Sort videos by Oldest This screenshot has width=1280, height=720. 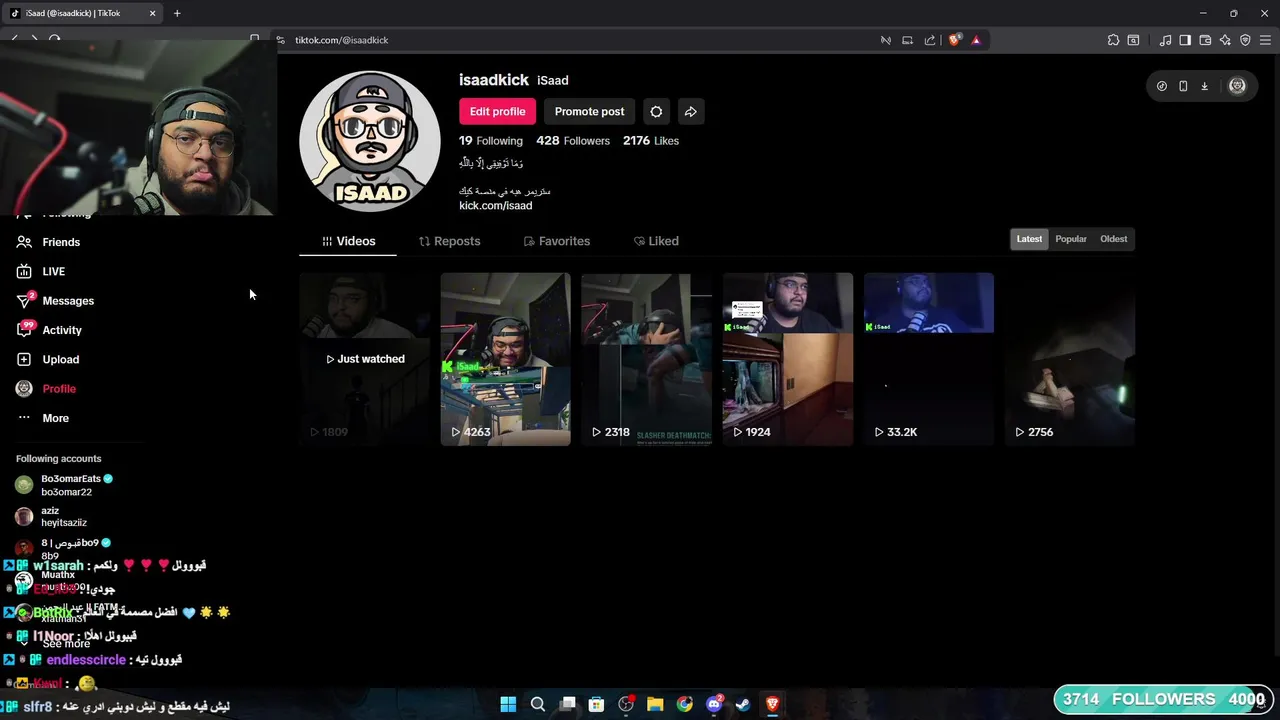[1113, 239]
